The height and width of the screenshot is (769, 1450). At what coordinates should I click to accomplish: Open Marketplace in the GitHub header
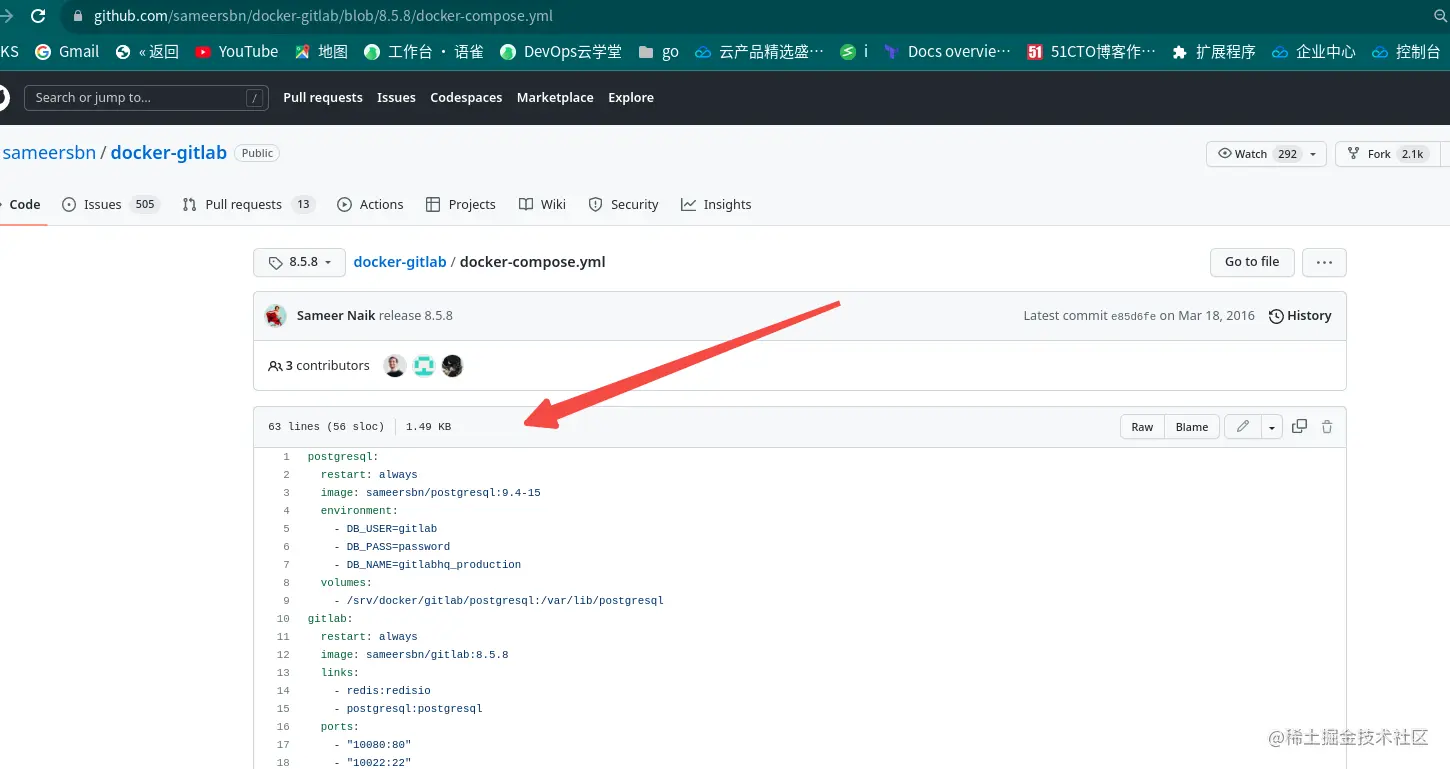point(555,98)
